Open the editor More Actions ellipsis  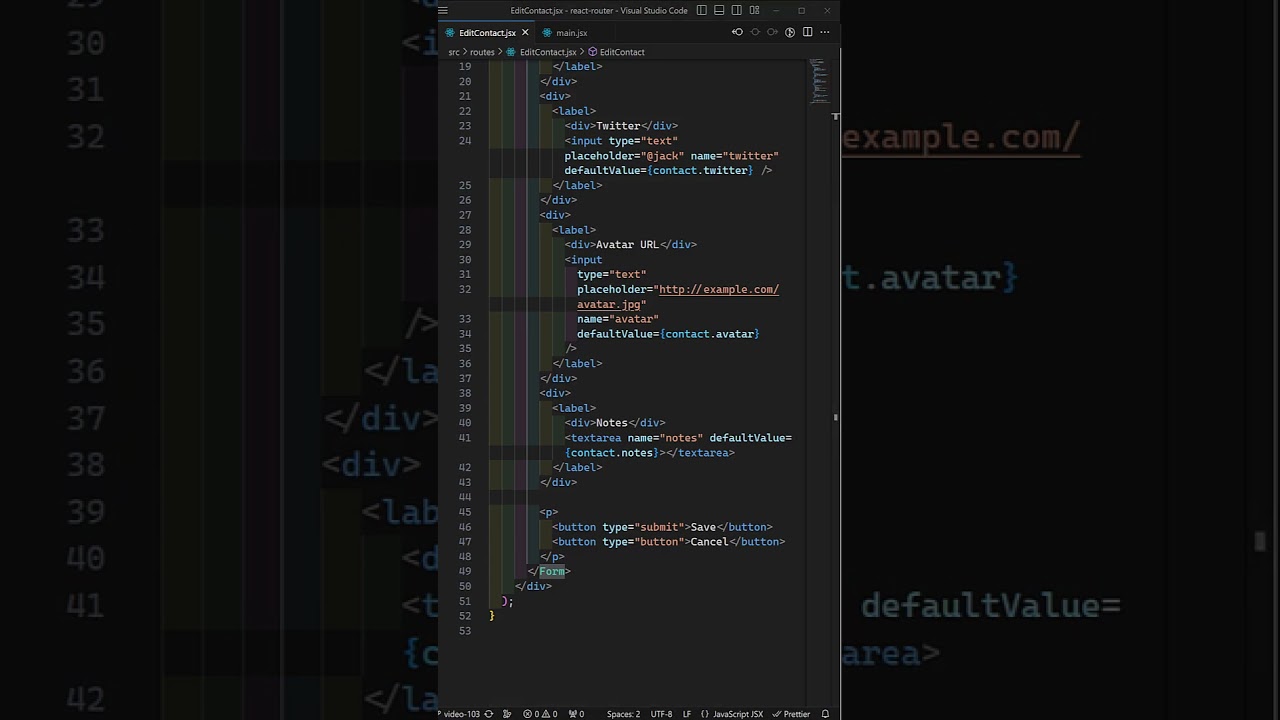[x=825, y=32]
